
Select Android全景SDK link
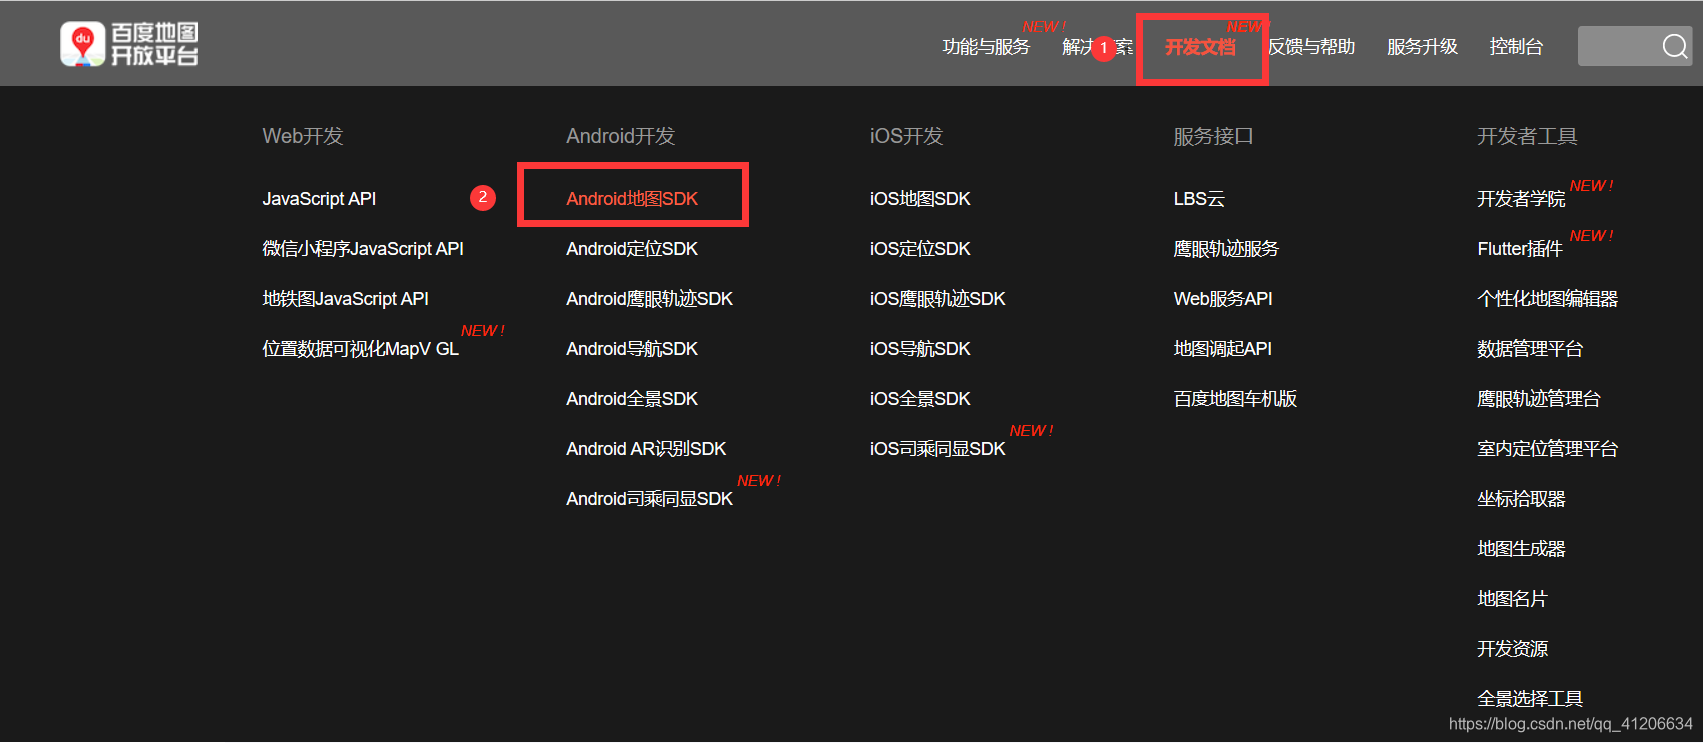coord(632,399)
